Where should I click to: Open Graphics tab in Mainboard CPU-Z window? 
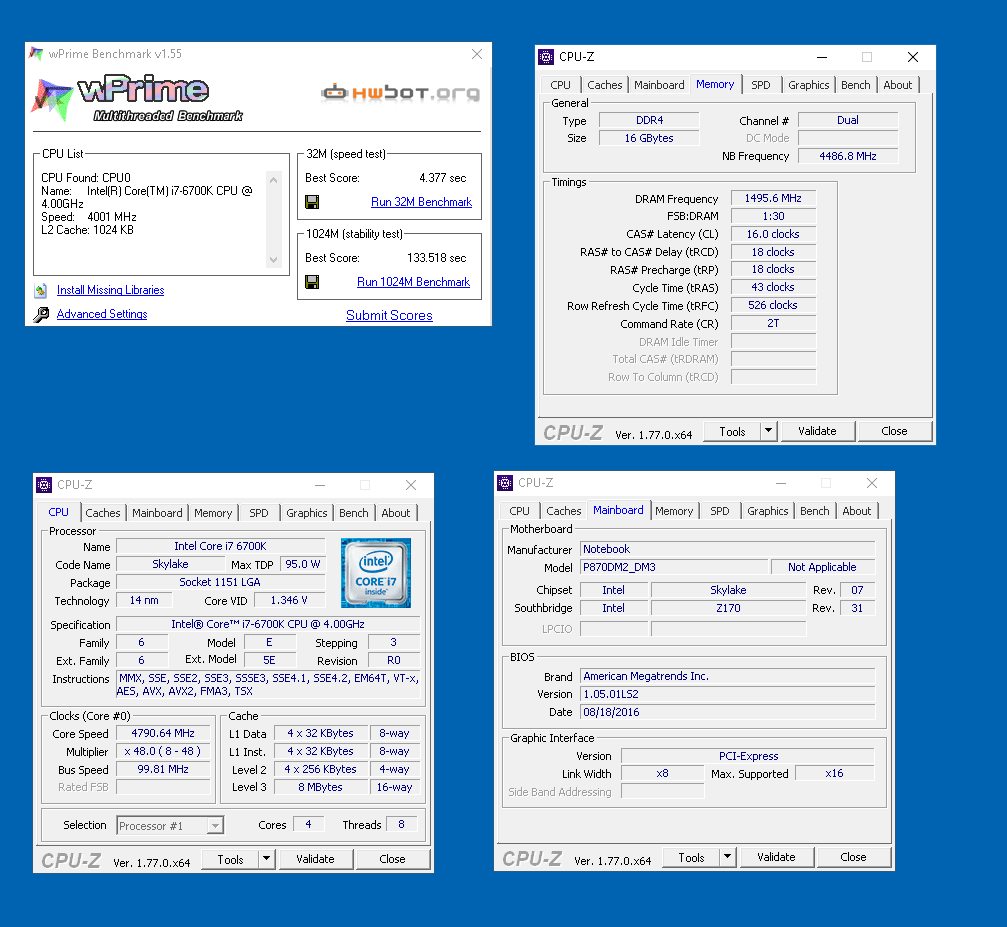[767, 511]
